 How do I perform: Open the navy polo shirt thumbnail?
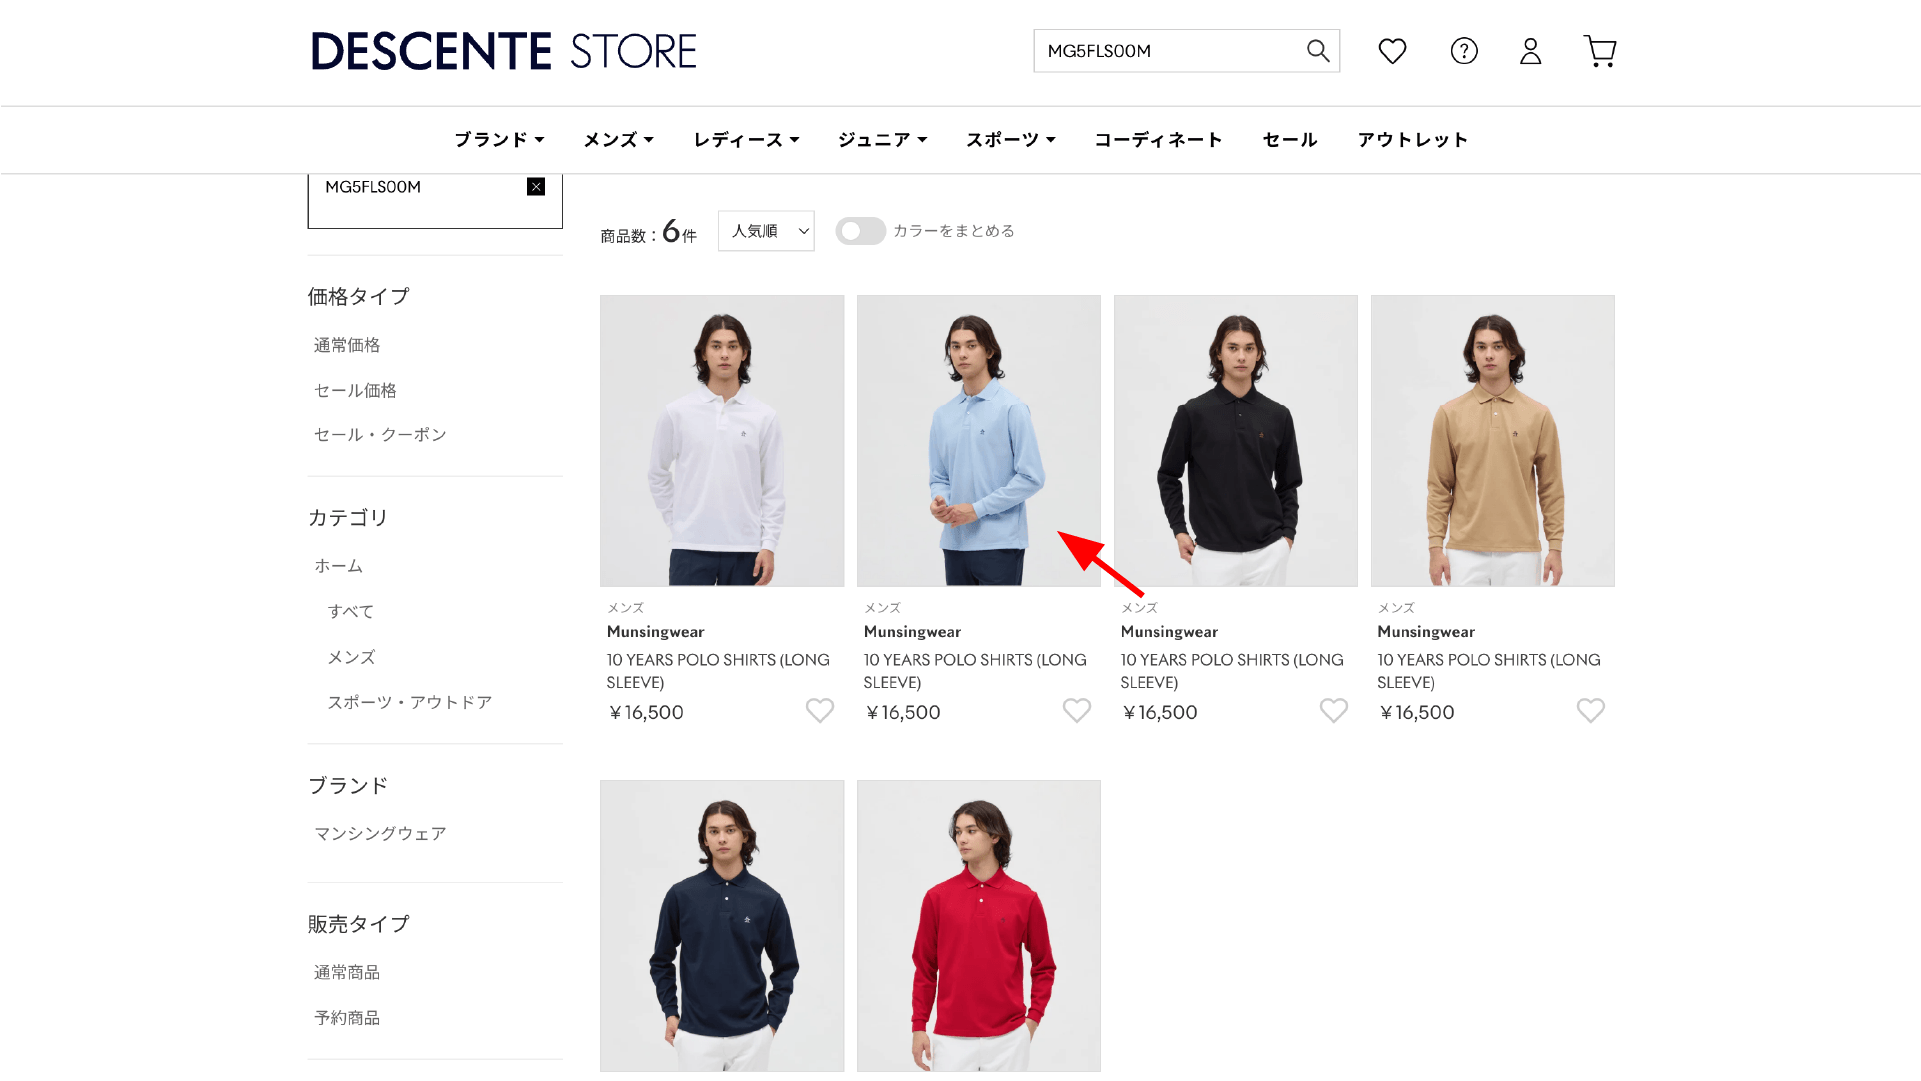pos(722,926)
